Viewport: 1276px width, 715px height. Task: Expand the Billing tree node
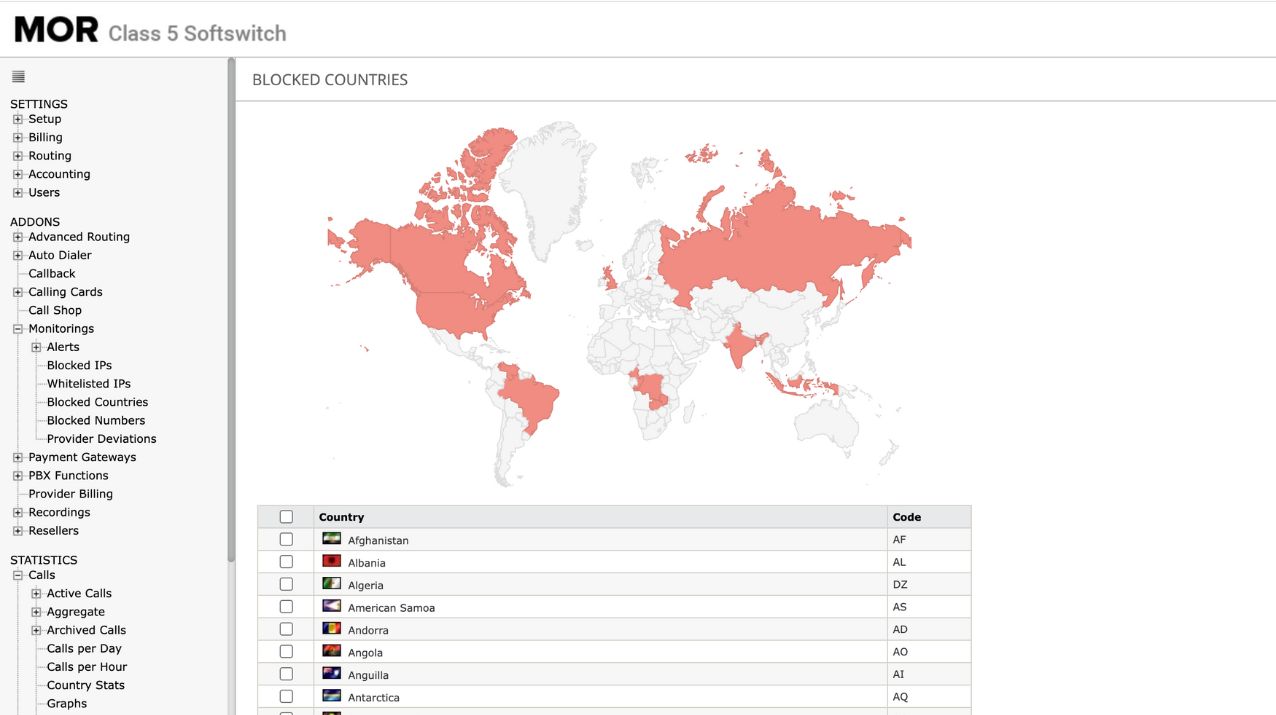18,138
